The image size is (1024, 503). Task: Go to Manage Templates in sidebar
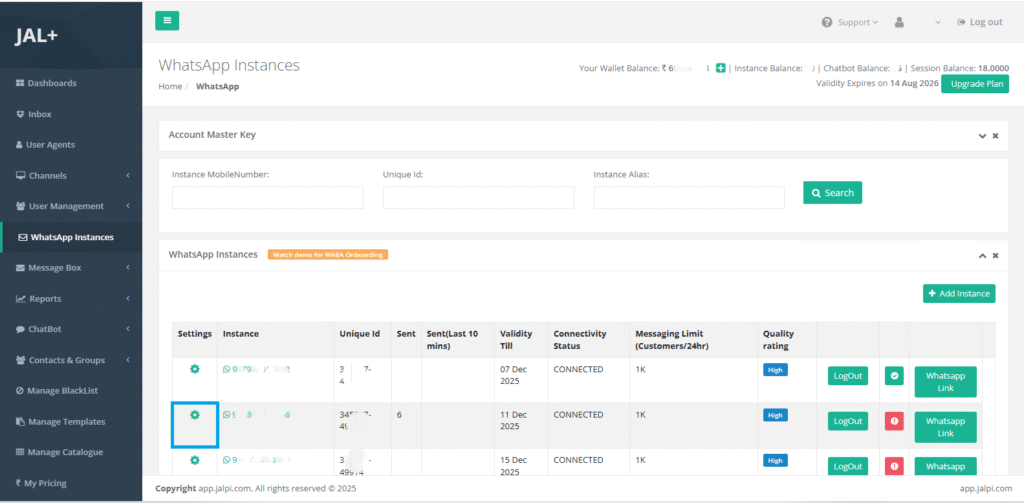tap(67, 422)
